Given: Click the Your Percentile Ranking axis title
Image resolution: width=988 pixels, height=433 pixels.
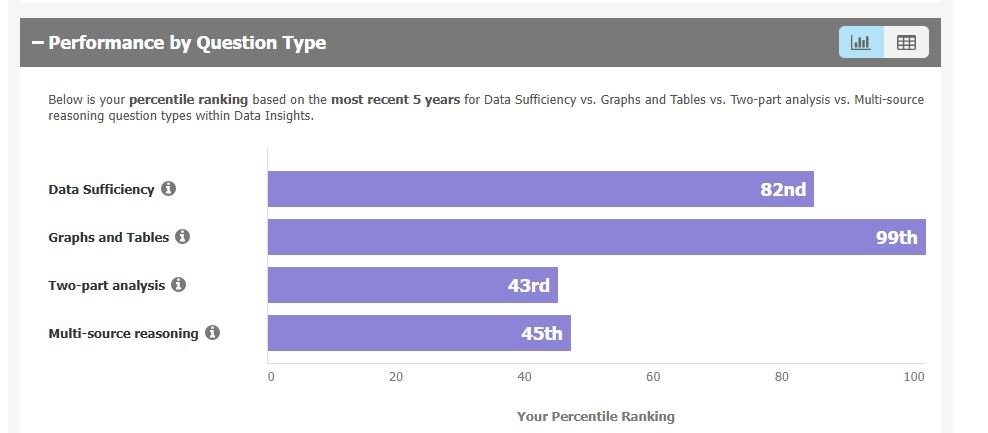Looking at the screenshot, I should click(595, 416).
